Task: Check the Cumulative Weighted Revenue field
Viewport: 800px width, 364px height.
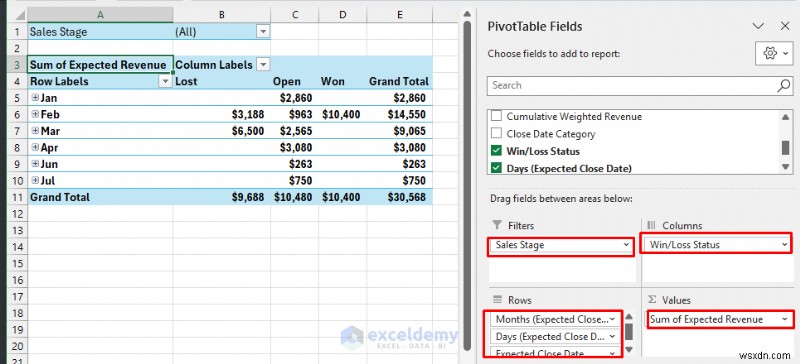Action: 496,116
